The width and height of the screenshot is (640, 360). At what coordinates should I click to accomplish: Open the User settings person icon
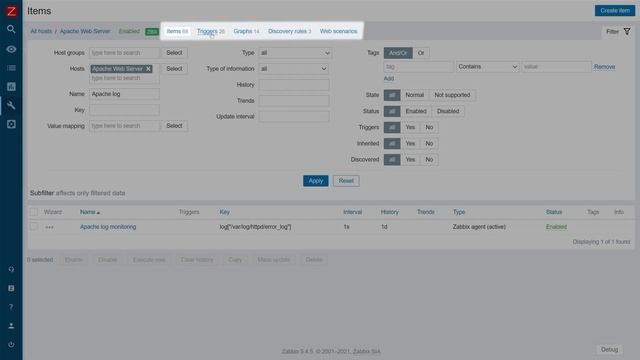11,326
